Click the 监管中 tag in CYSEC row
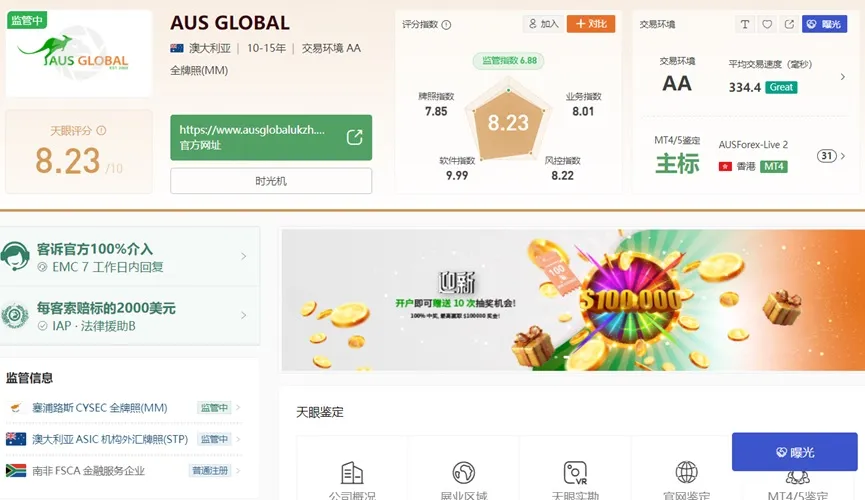The image size is (865, 500). [214, 408]
